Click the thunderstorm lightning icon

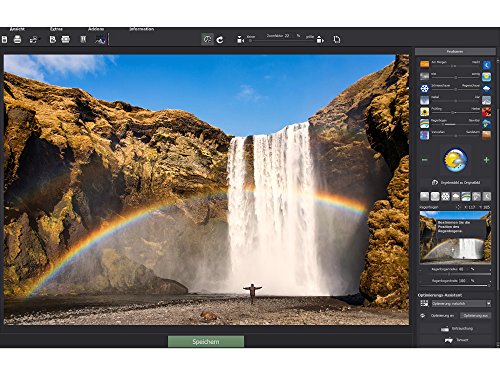click(487, 124)
